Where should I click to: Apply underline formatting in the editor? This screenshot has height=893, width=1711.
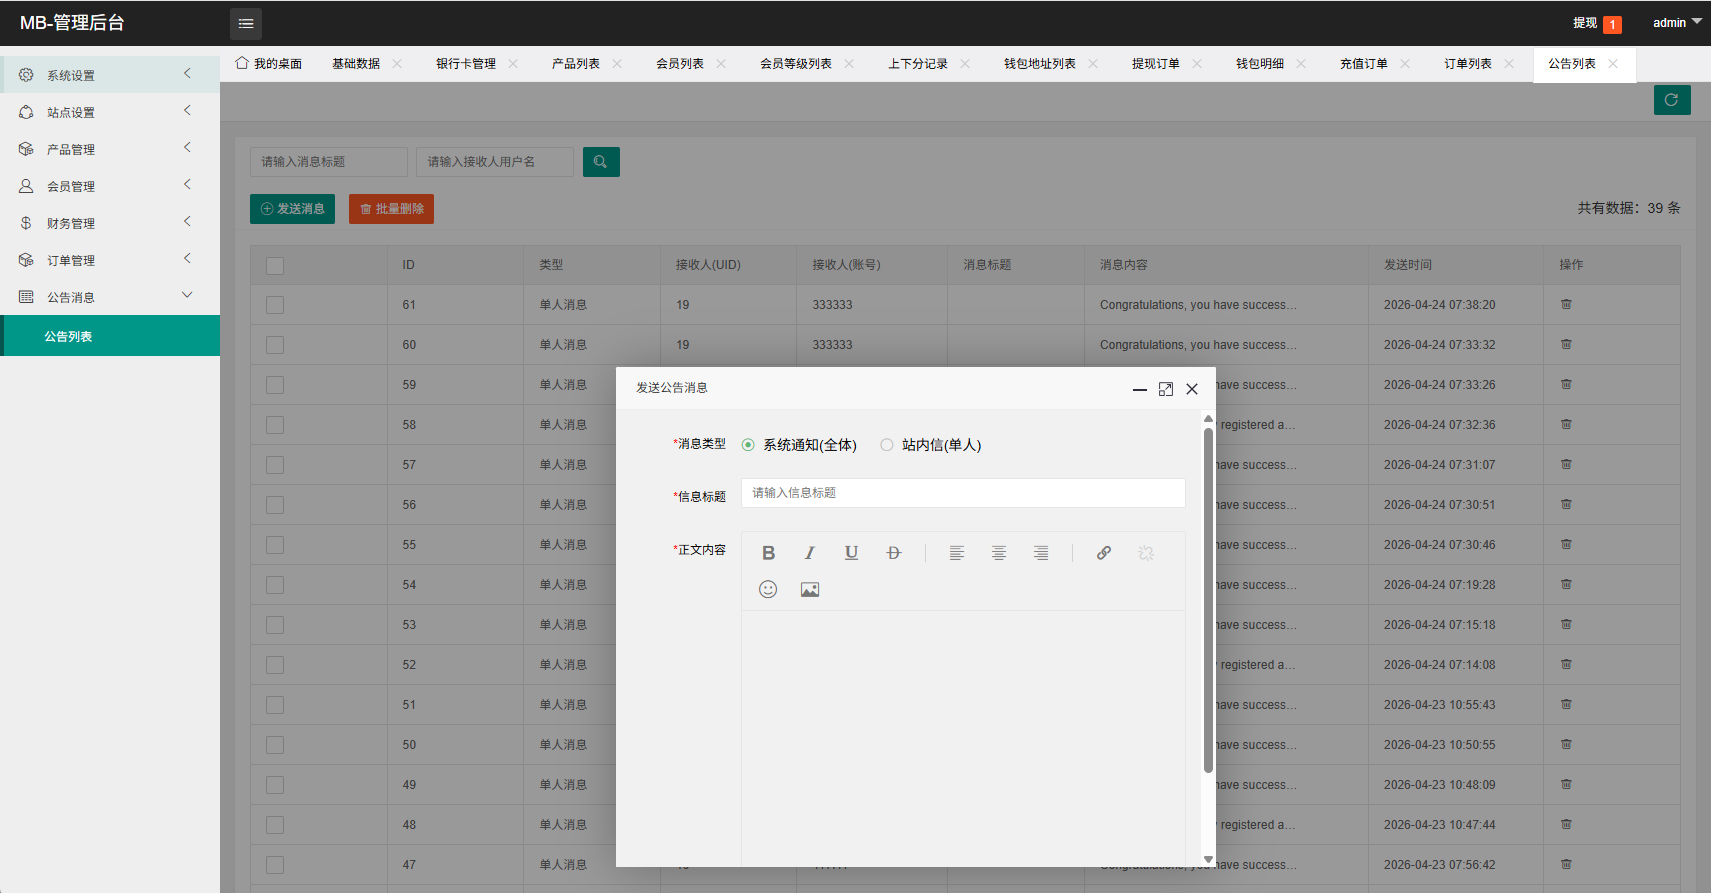852,553
